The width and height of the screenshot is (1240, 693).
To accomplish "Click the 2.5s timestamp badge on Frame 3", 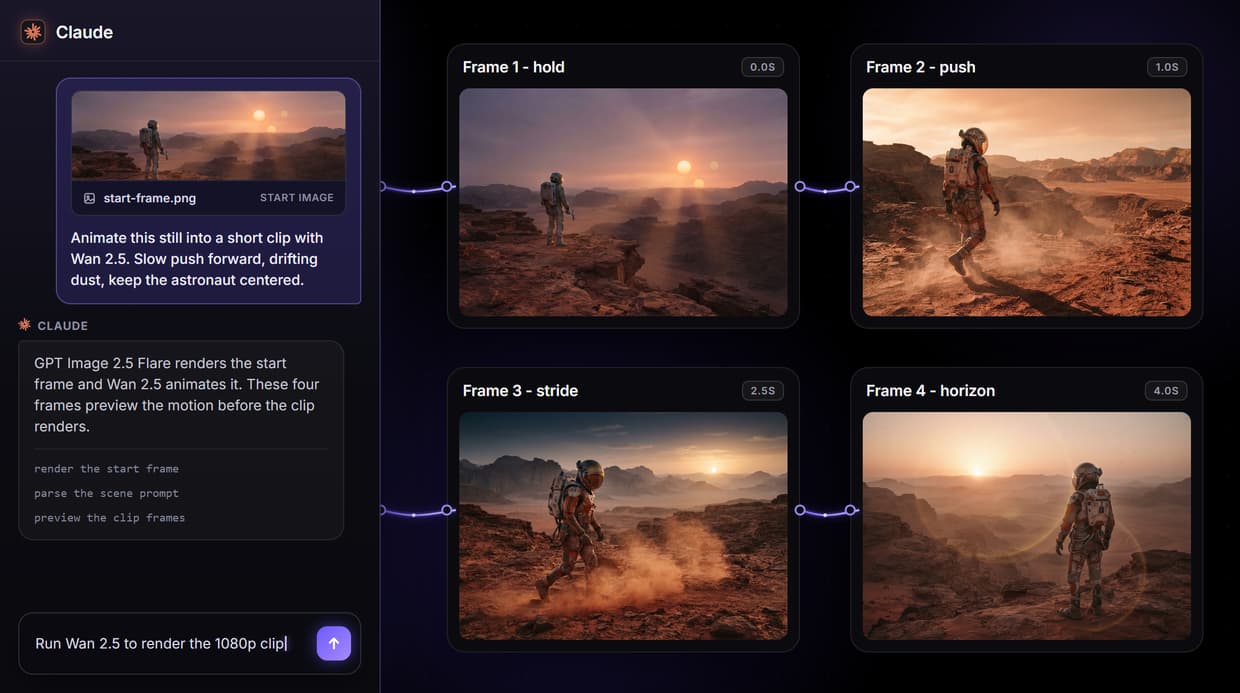I will click(763, 391).
